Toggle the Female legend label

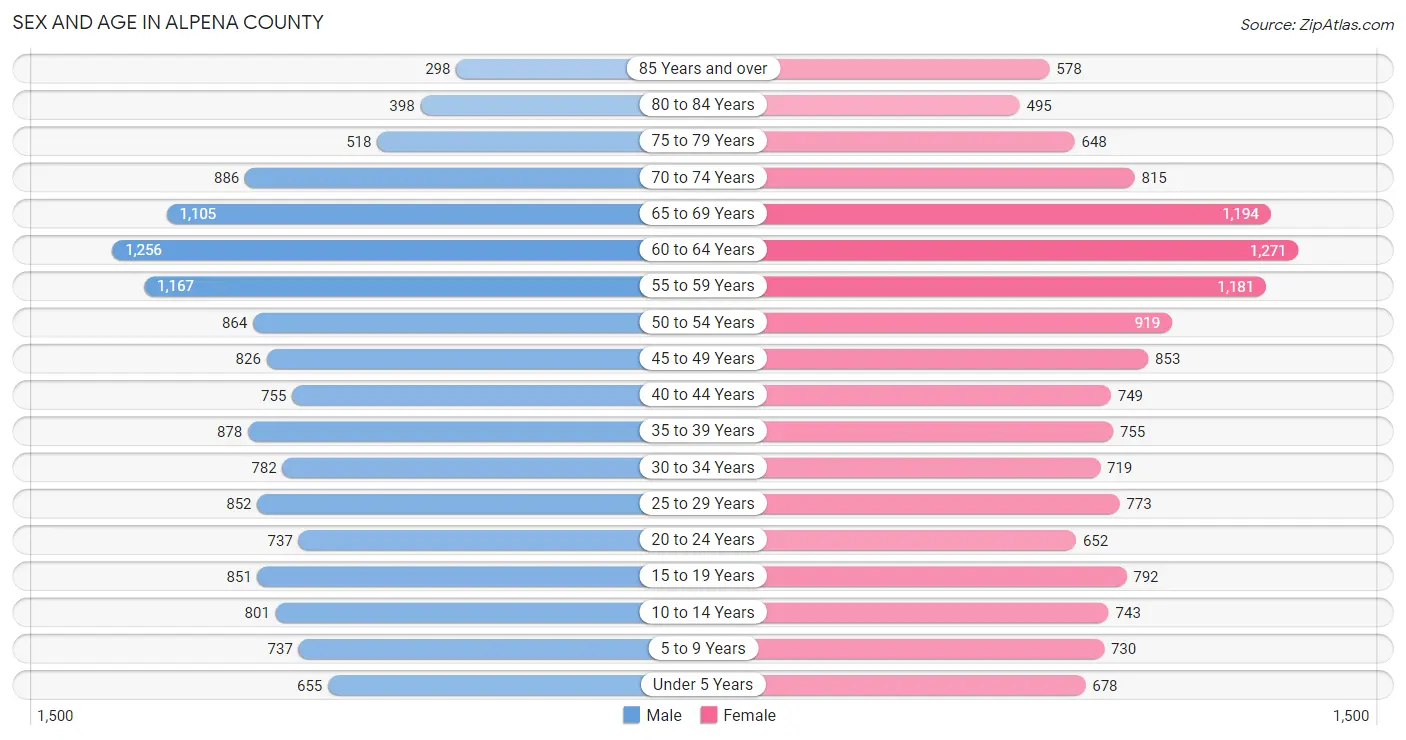pyautogui.click(x=750, y=715)
